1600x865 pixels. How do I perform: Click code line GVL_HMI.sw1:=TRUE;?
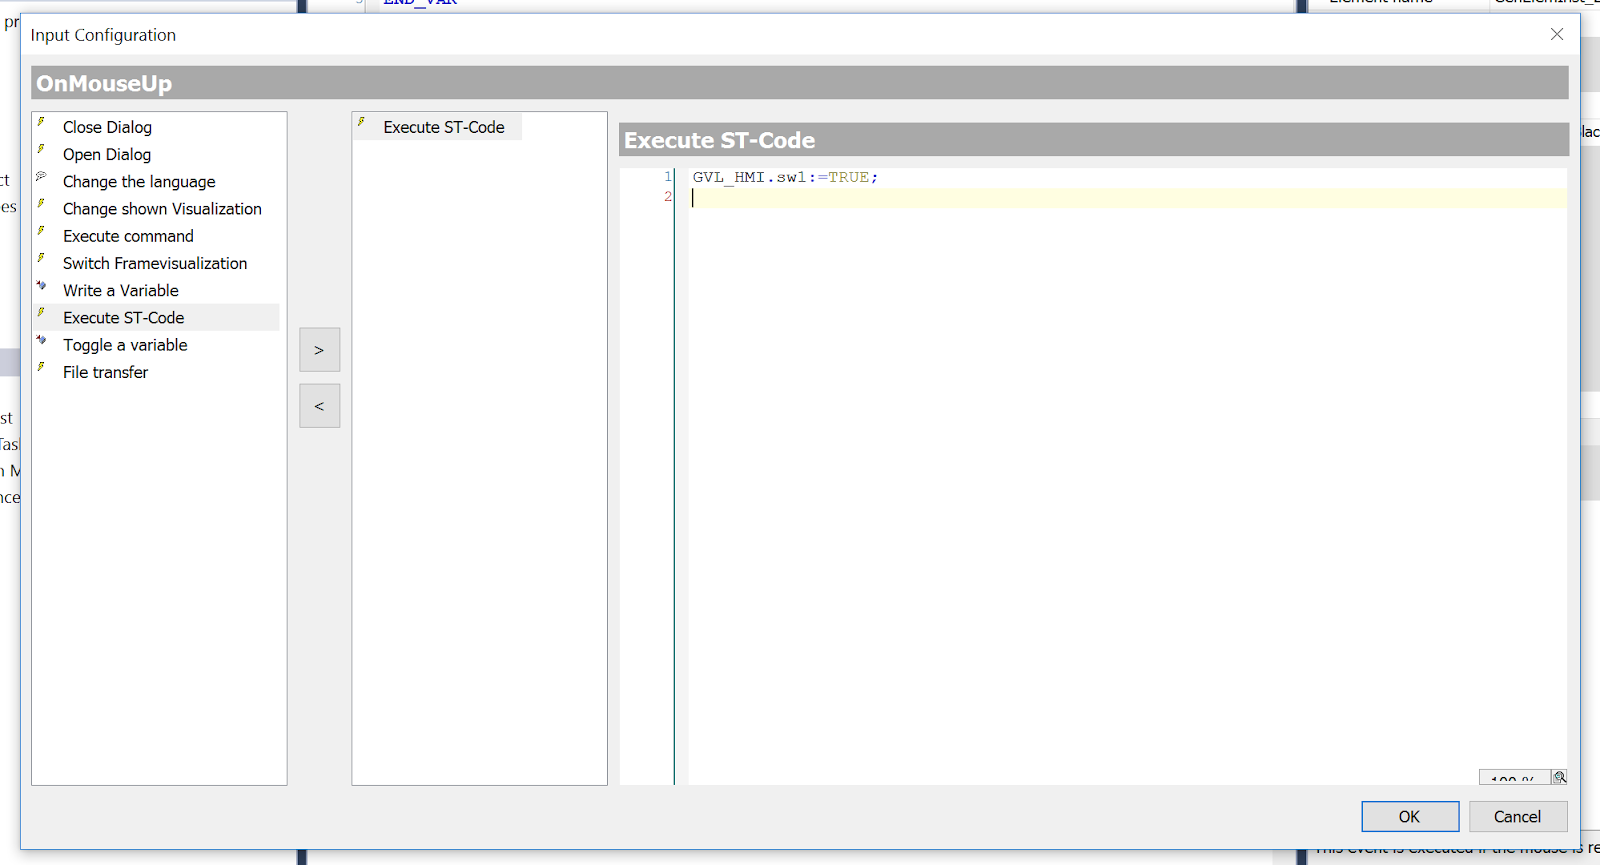(785, 177)
